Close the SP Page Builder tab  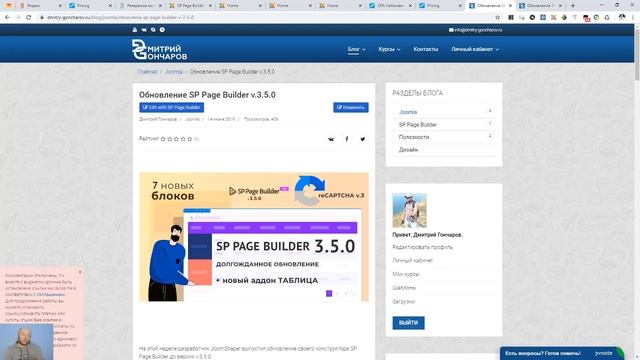click(x=210, y=6)
